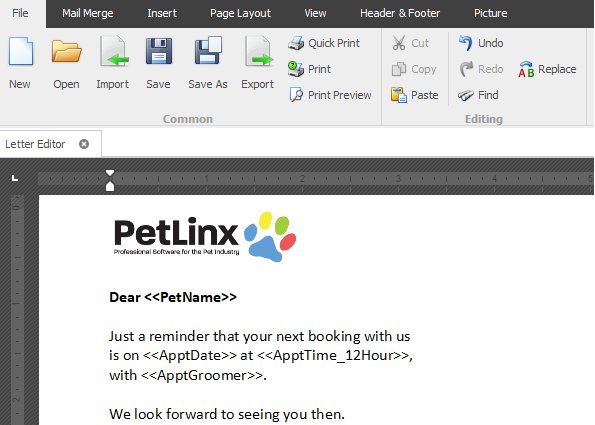Go to Page Layout tab
The height and width of the screenshot is (425, 595).
[x=241, y=13]
